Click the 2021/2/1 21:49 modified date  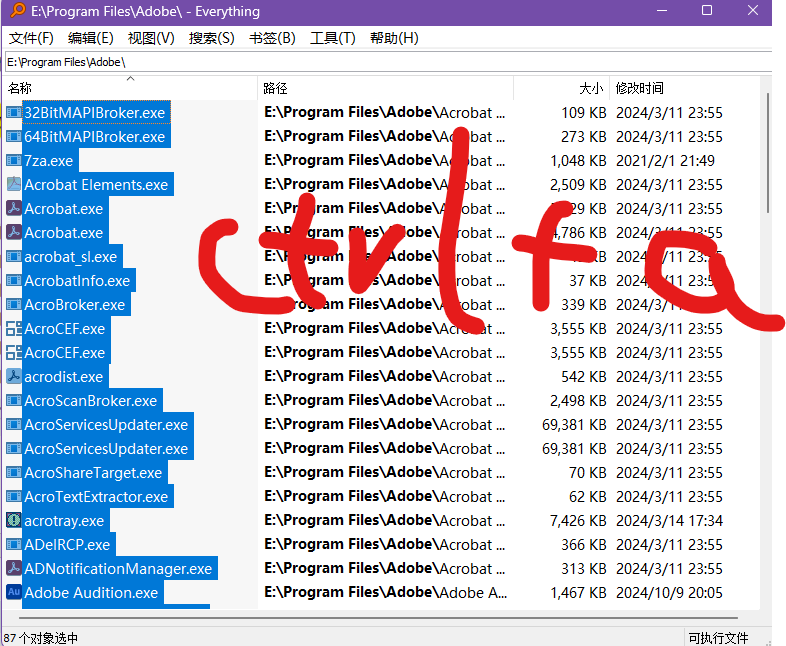pos(665,160)
